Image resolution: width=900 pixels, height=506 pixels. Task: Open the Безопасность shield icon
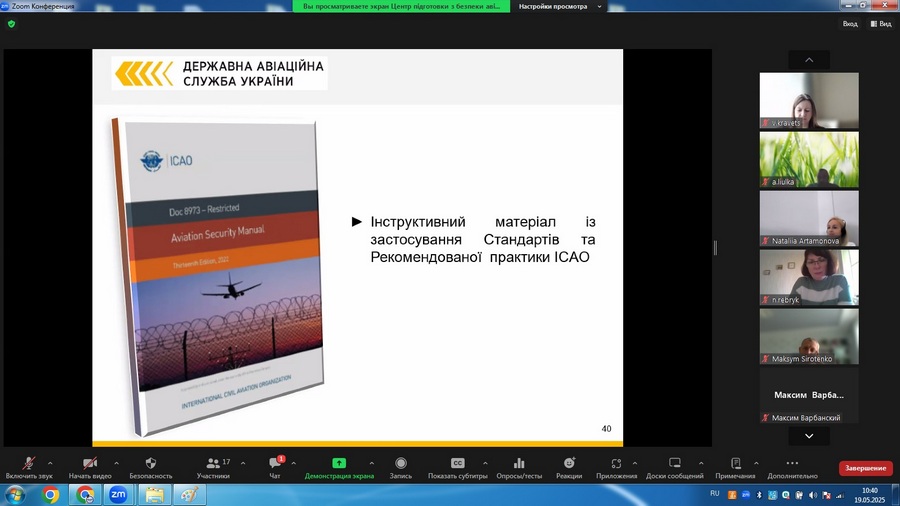(x=151, y=465)
